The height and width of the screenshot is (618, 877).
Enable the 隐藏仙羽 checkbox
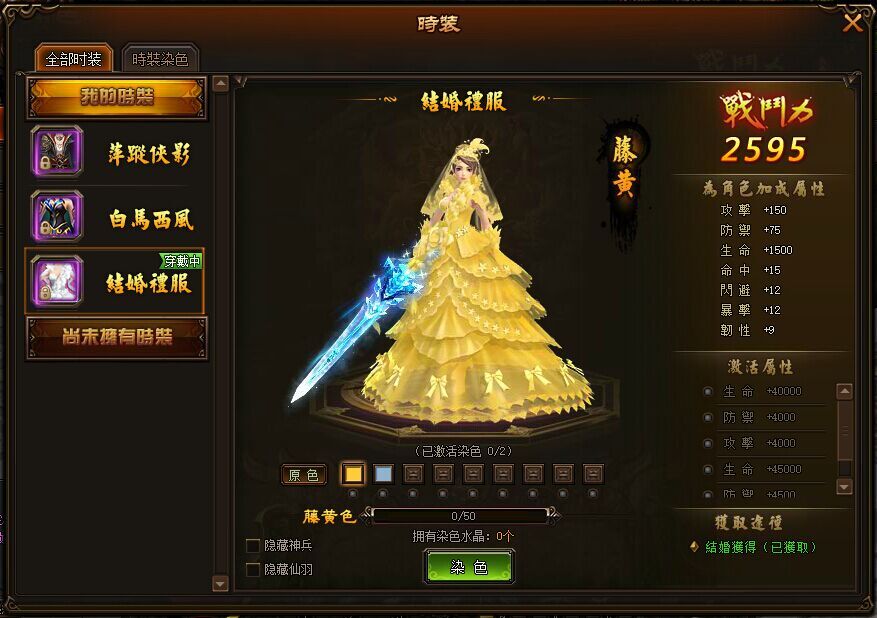coord(253,569)
